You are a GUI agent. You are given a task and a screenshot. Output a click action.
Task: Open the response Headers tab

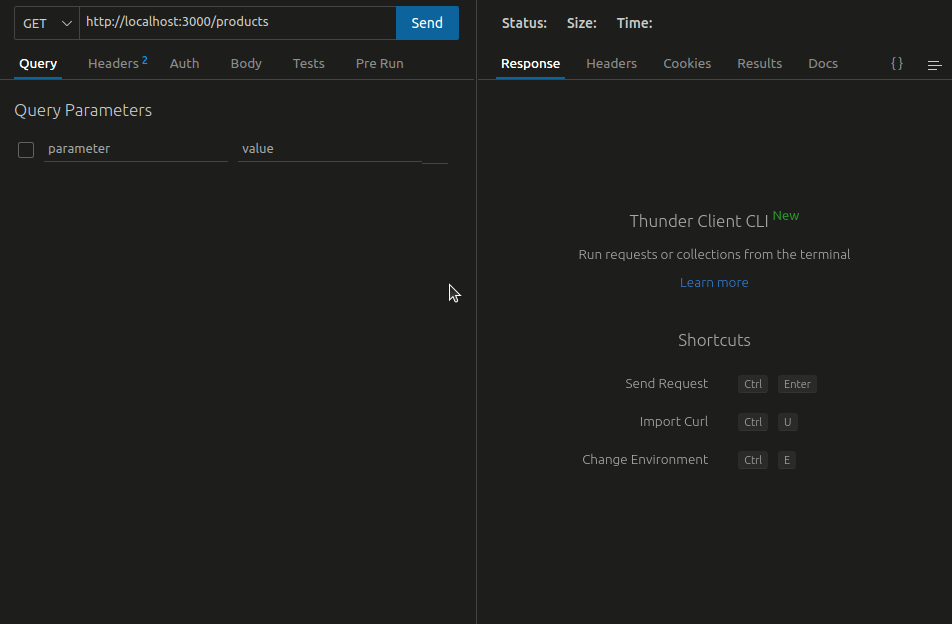pos(611,64)
